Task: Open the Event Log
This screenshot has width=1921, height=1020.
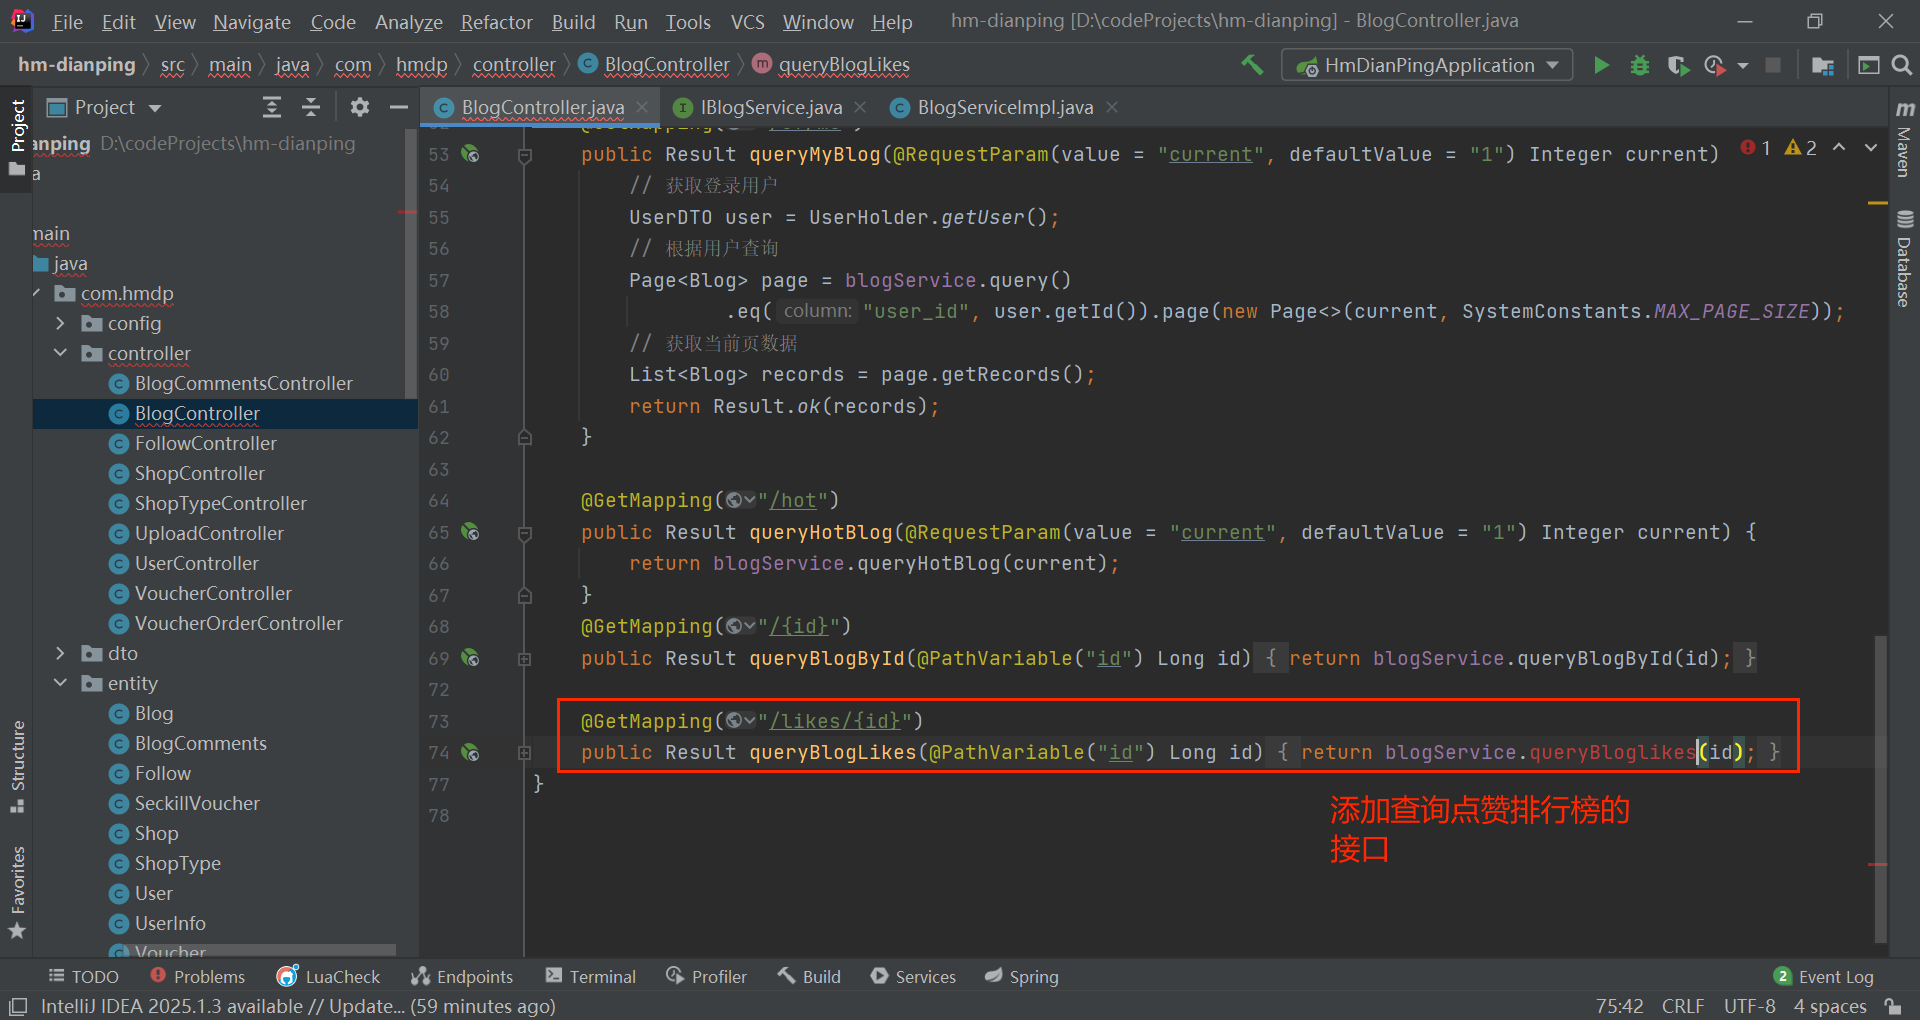Action: (x=1824, y=977)
